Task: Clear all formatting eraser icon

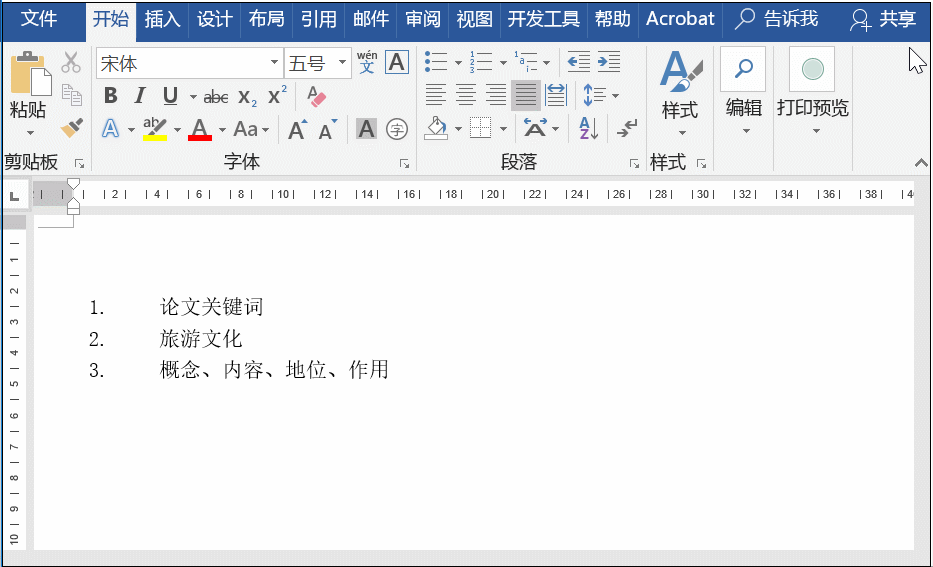Action: tap(316, 96)
